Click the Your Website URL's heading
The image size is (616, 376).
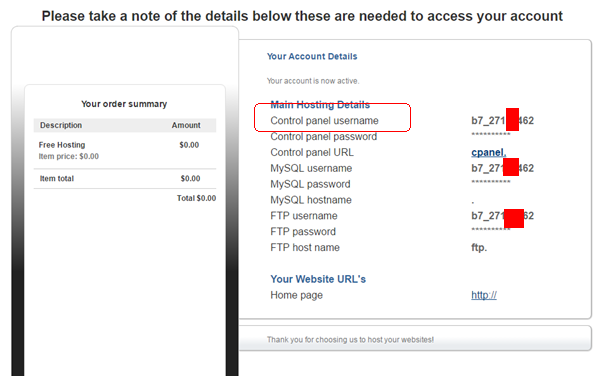coord(318,279)
